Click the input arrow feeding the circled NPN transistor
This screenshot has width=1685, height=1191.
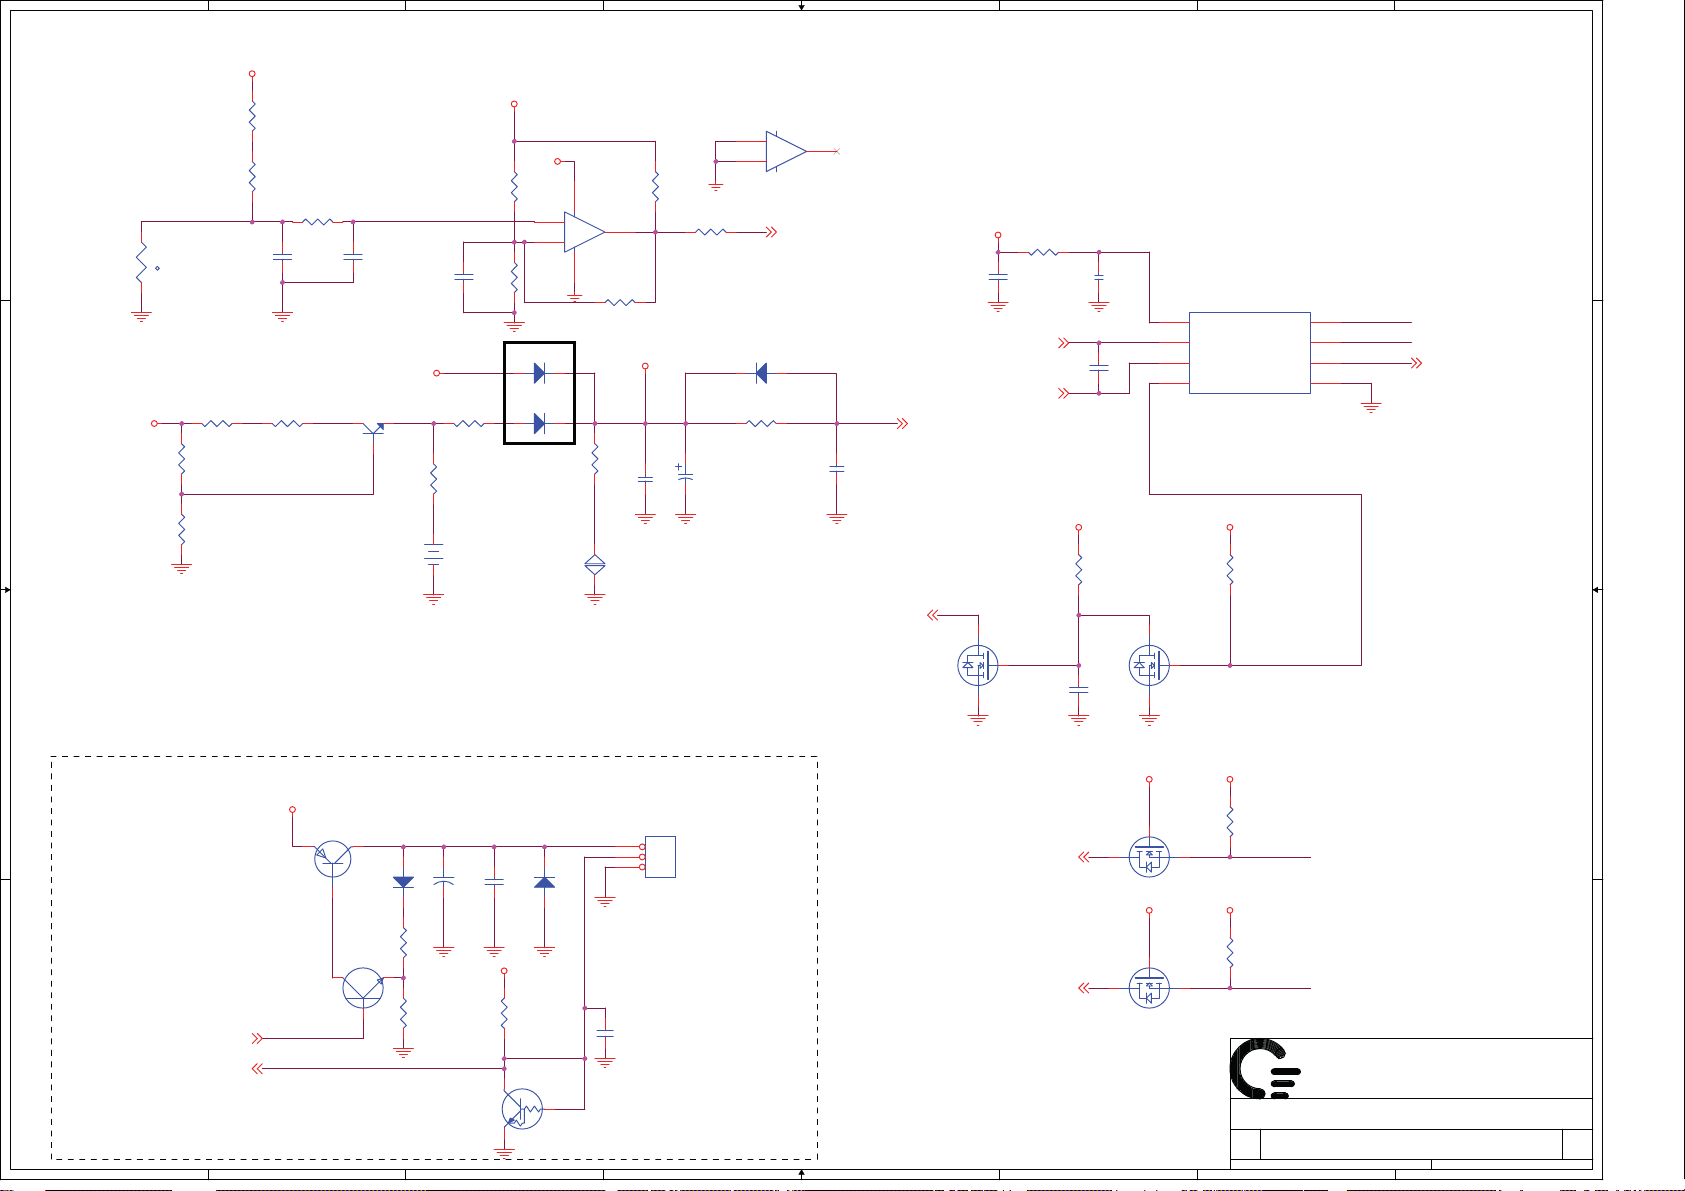(x=258, y=1038)
